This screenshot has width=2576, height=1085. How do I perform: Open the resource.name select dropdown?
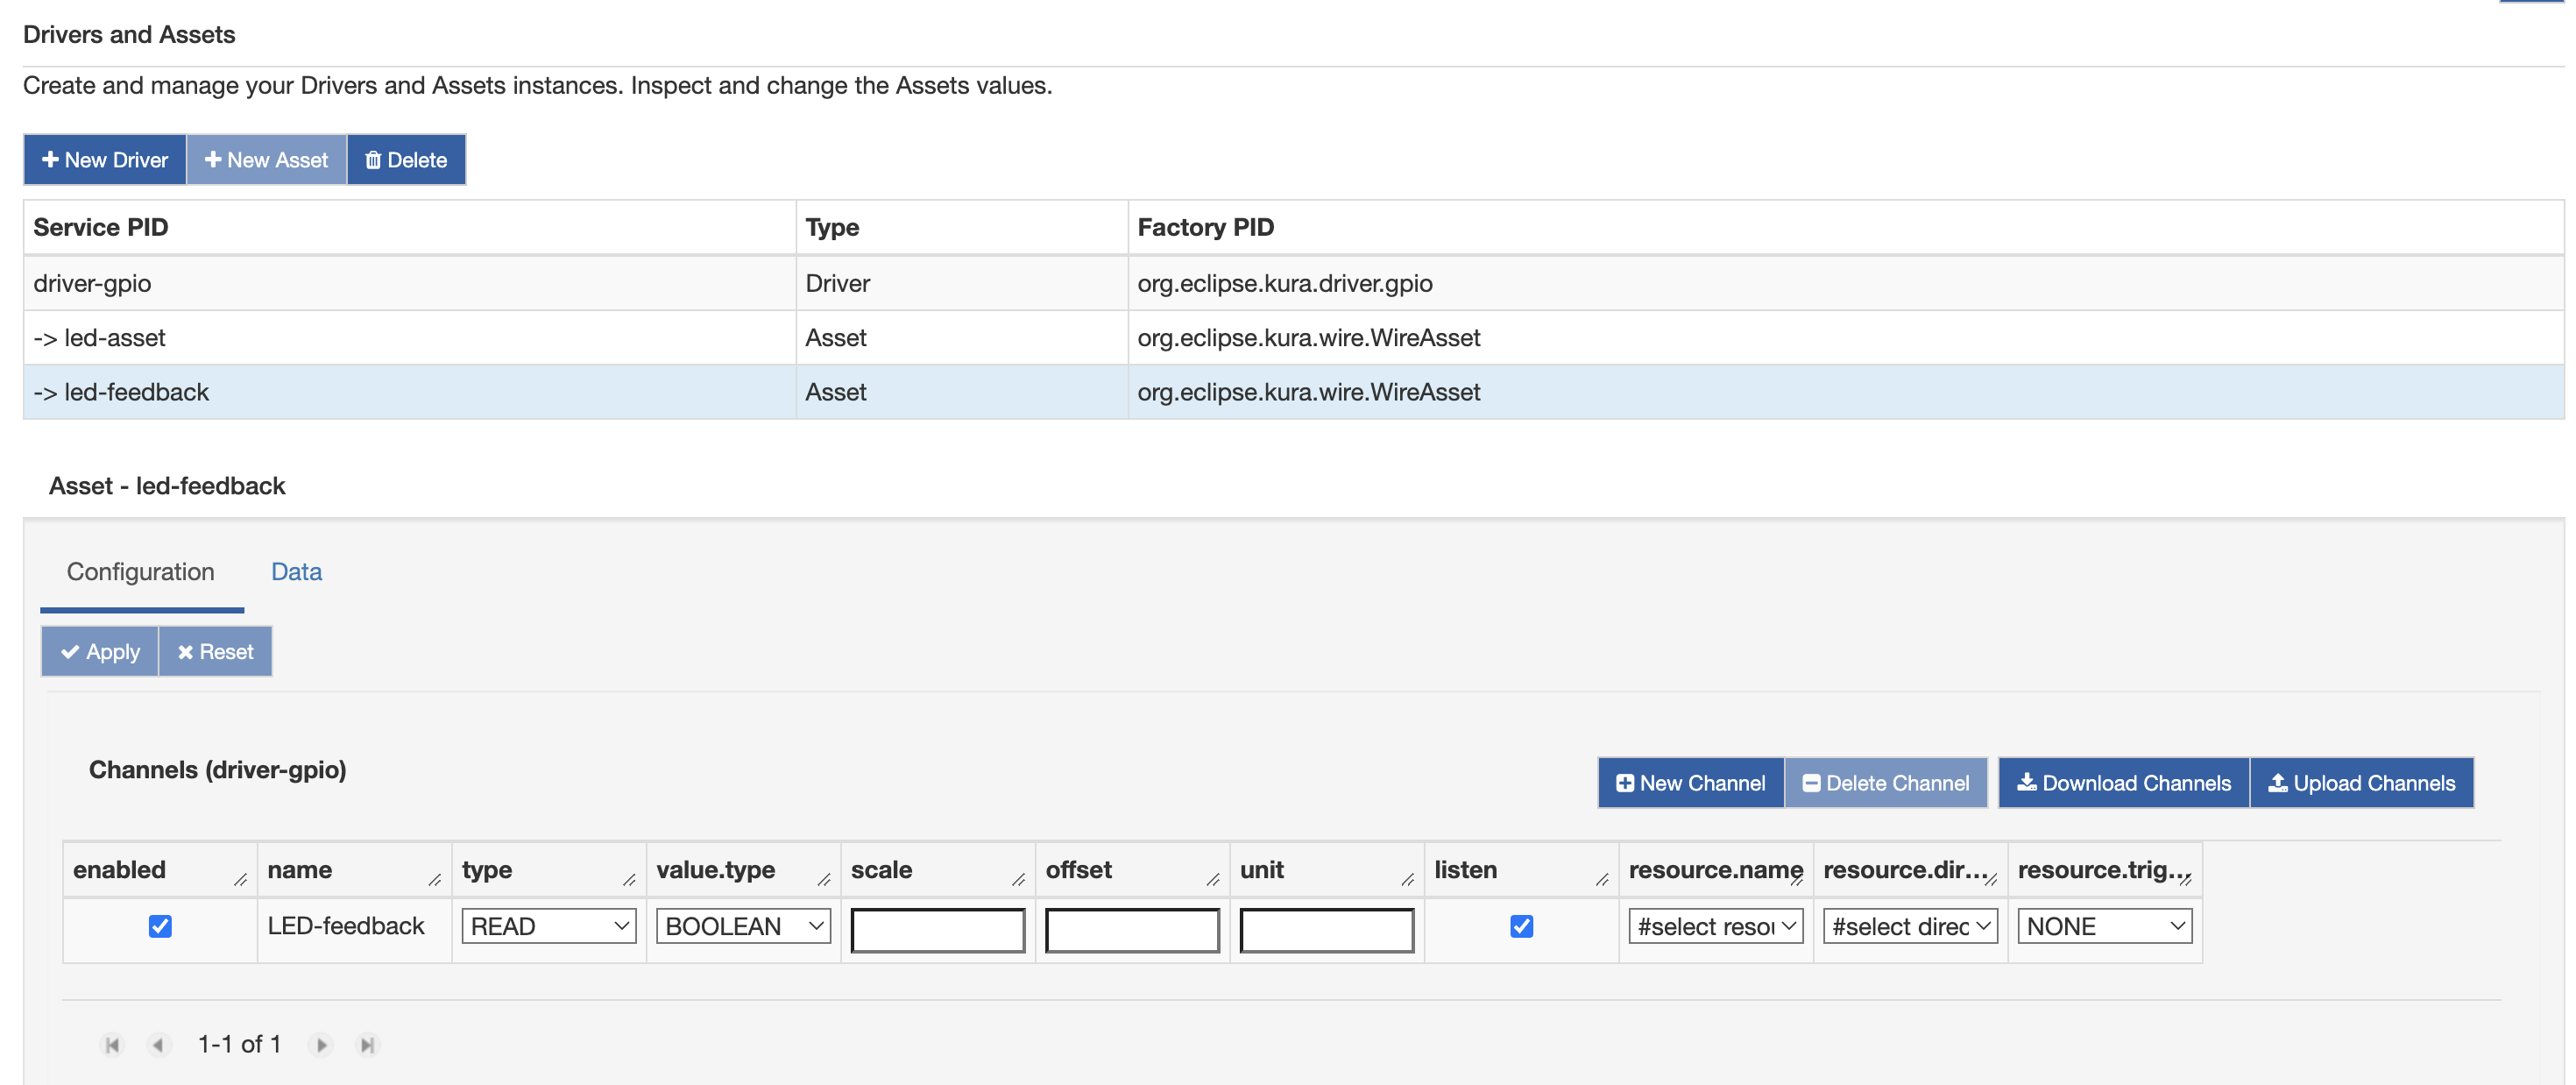click(x=1716, y=927)
